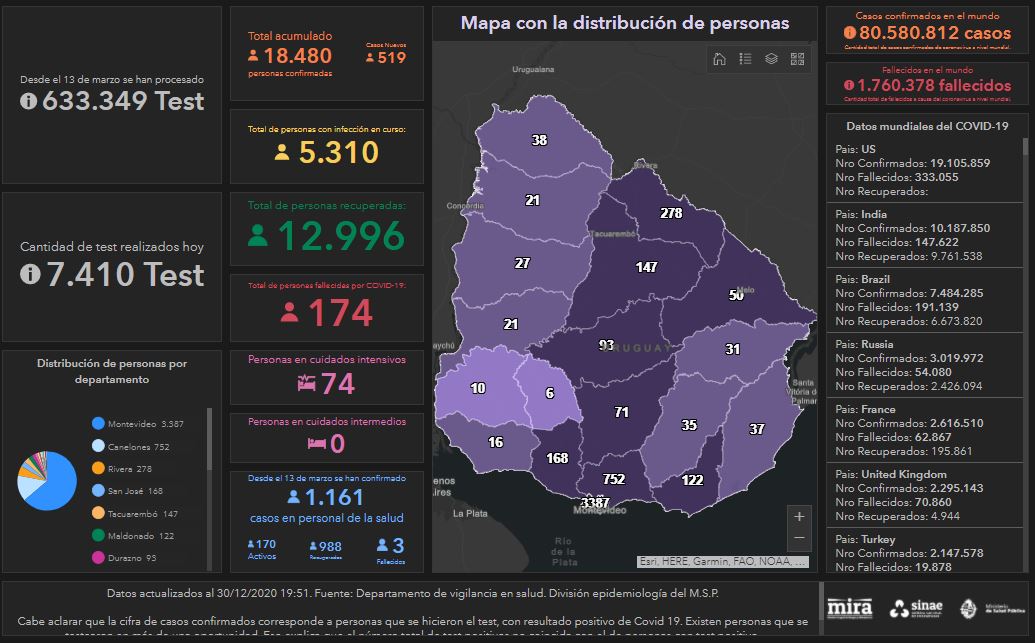Click info icon beside 633.349 Test
The height and width of the screenshot is (643, 1035).
29,101
